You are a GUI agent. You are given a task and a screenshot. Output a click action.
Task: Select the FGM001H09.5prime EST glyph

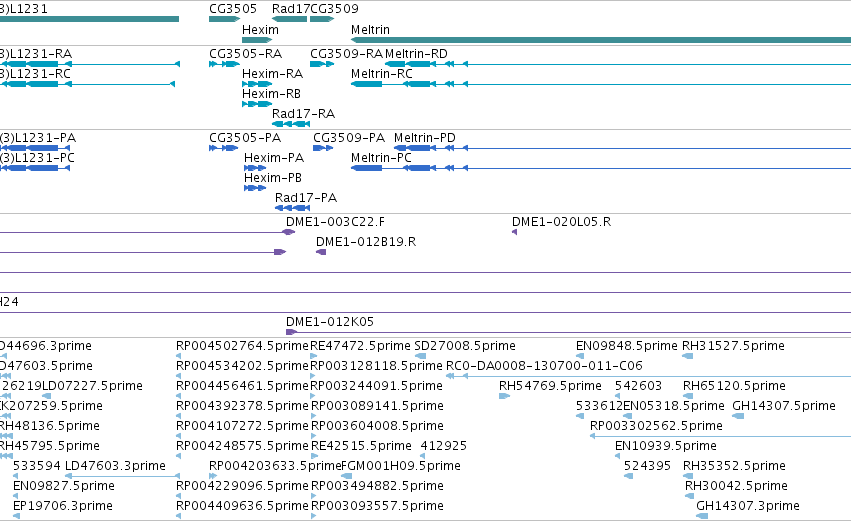pos(346,476)
